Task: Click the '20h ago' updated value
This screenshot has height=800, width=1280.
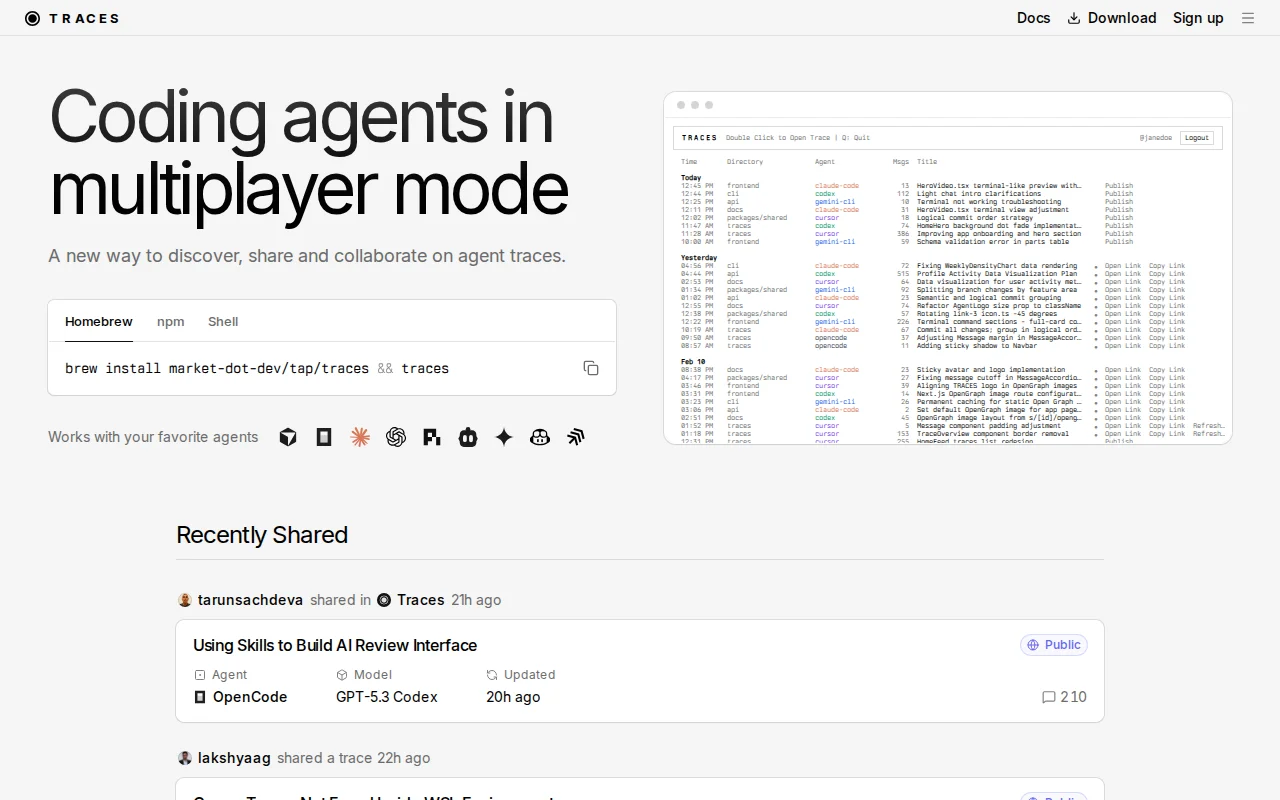Action: click(x=513, y=697)
